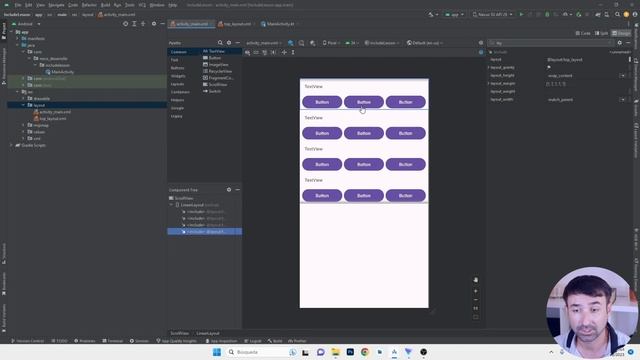Open the Help menu
This screenshot has width=640, height=360.
173,5
